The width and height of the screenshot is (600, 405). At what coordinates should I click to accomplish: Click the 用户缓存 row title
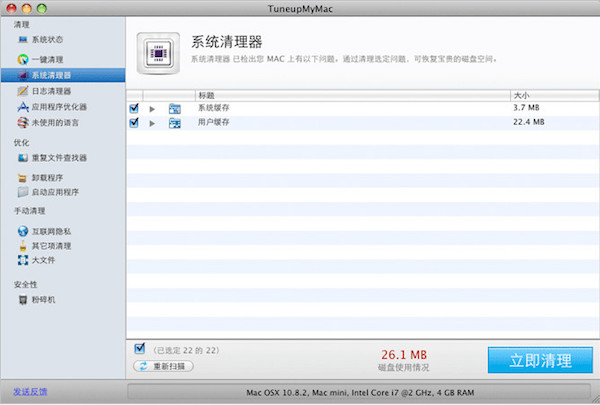click(x=214, y=122)
